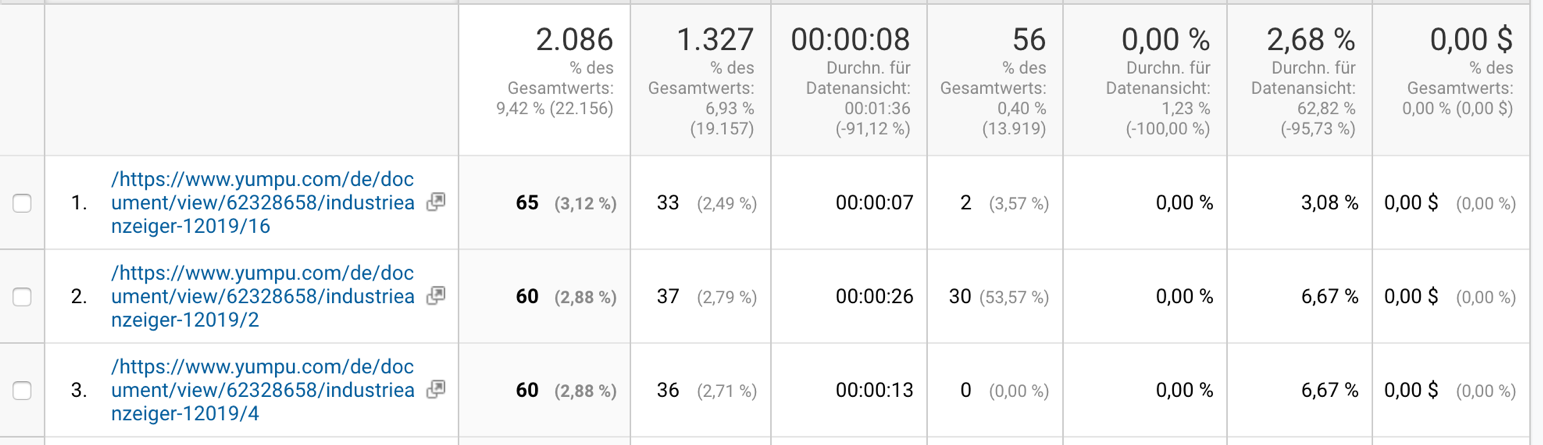Click the 1.327 summary total
Image resolution: width=1543 pixels, height=445 pixels.
[716, 40]
